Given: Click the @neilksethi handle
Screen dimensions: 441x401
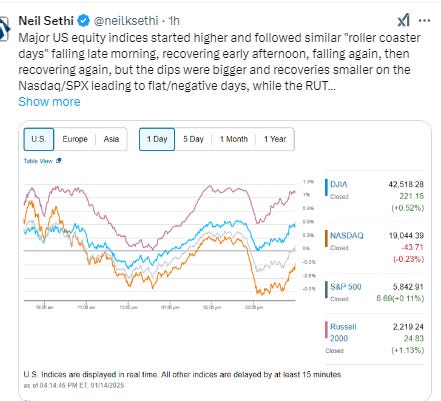Looking at the screenshot, I should (126, 21).
